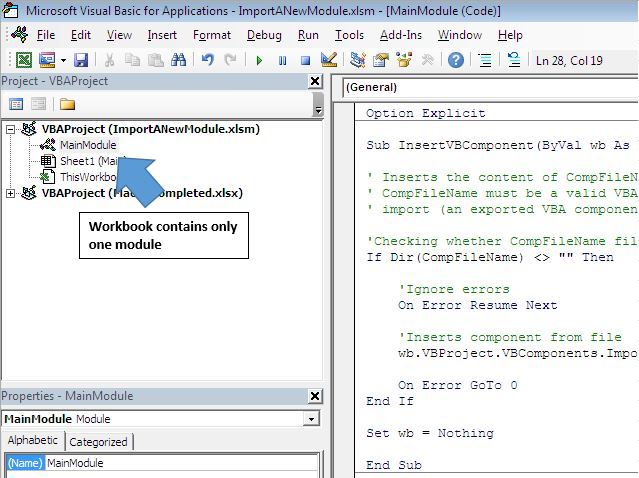
Task: Open the File menu
Action: (x=46, y=35)
